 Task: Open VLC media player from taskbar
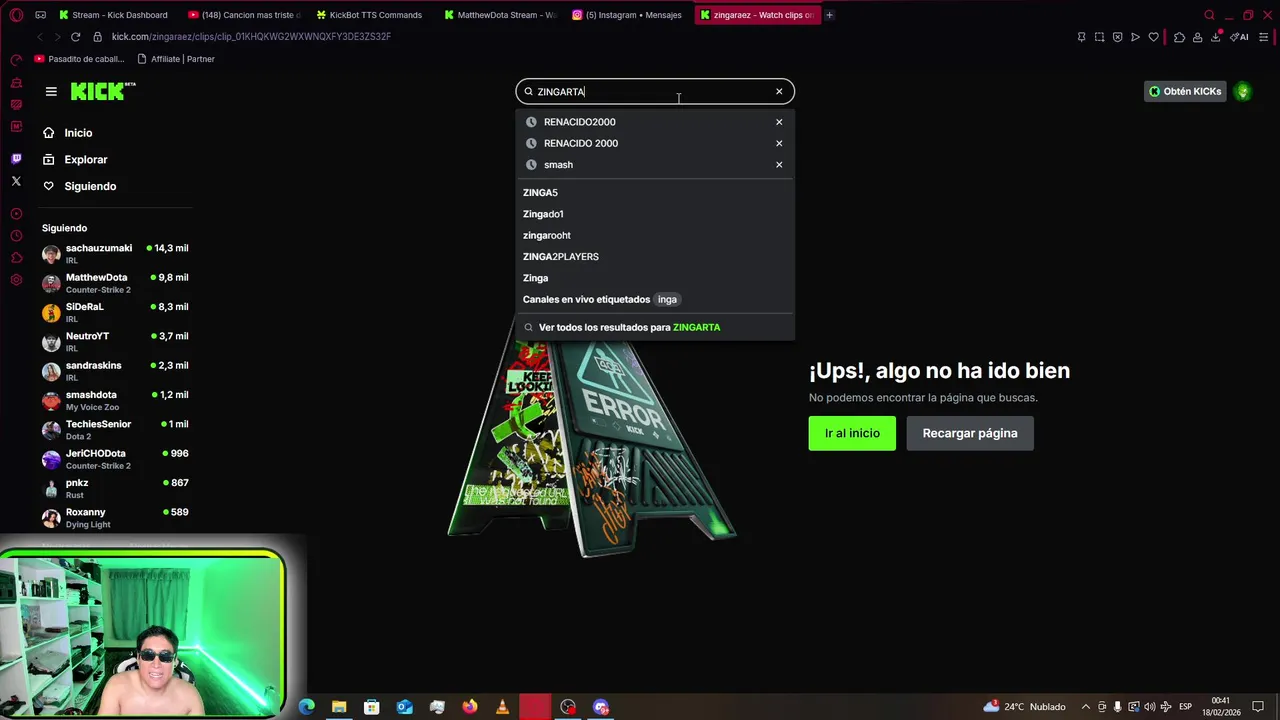502,707
